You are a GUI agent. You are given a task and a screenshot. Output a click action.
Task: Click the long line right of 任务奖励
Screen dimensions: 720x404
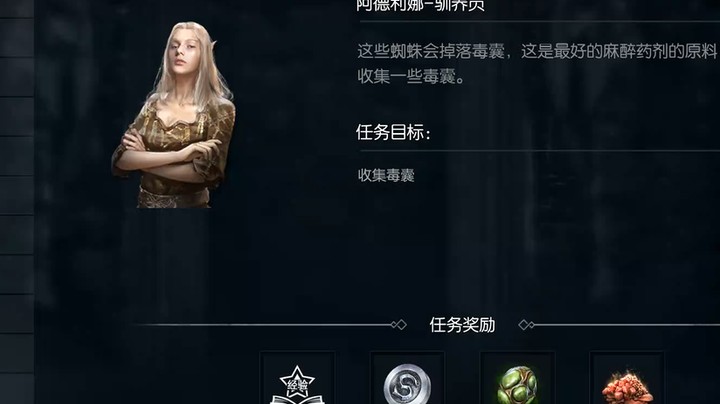[626, 325]
